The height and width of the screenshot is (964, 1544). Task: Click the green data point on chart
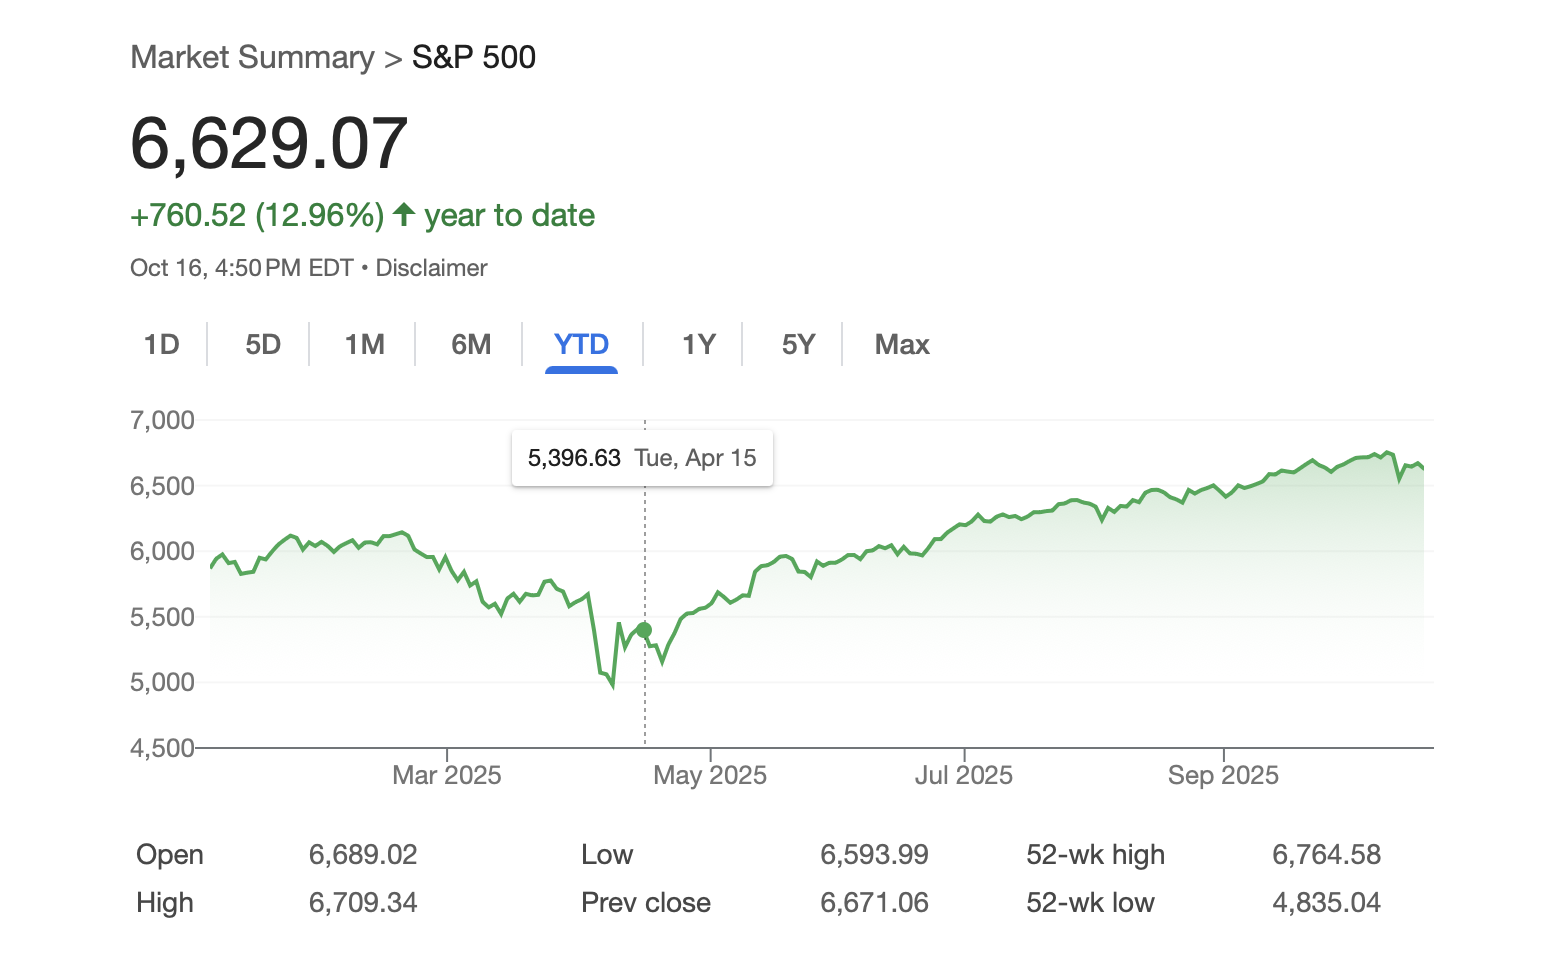tap(644, 630)
